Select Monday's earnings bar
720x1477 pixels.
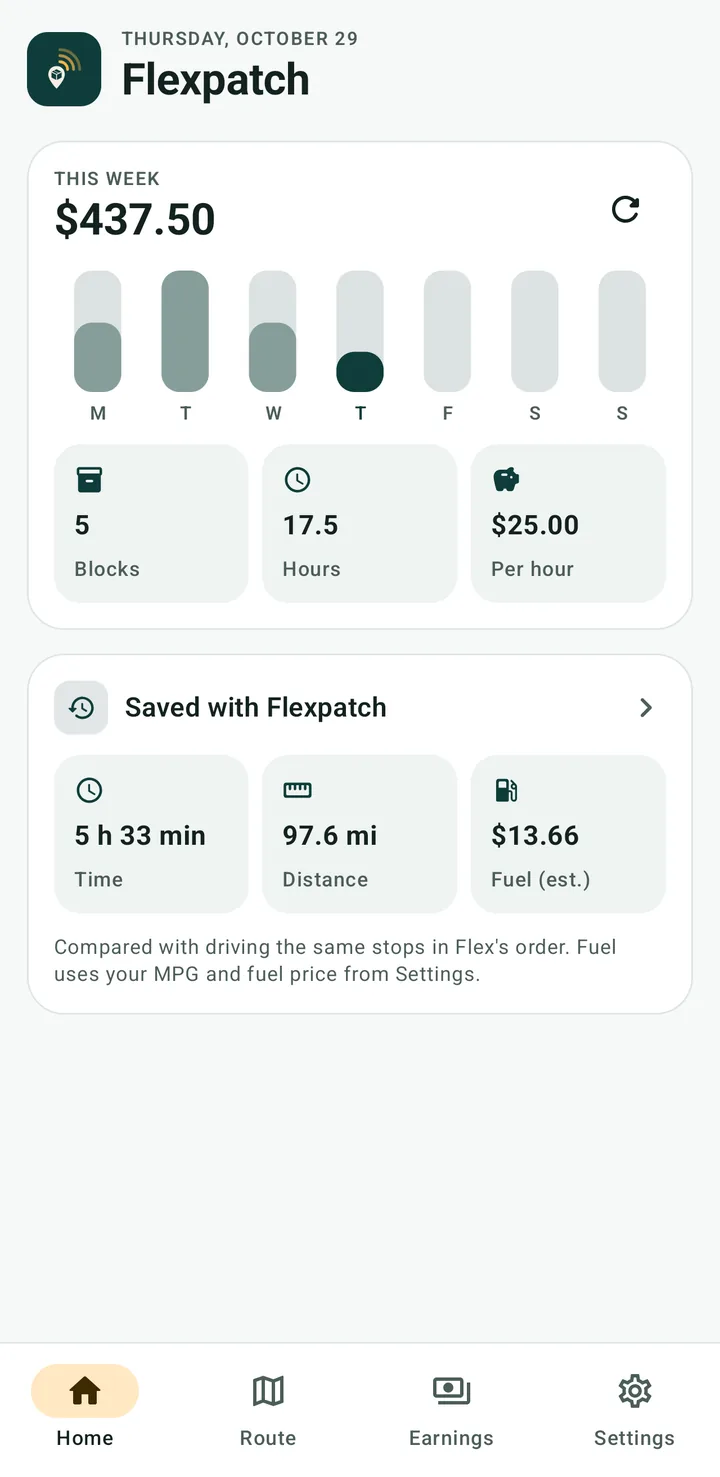point(98,331)
